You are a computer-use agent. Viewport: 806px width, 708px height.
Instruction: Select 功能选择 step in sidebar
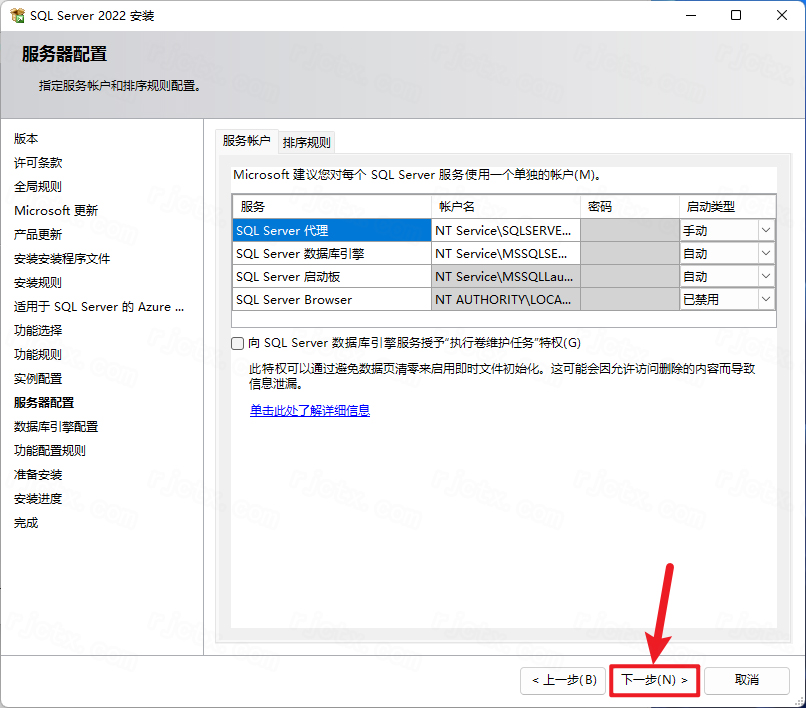tap(38, 331)
